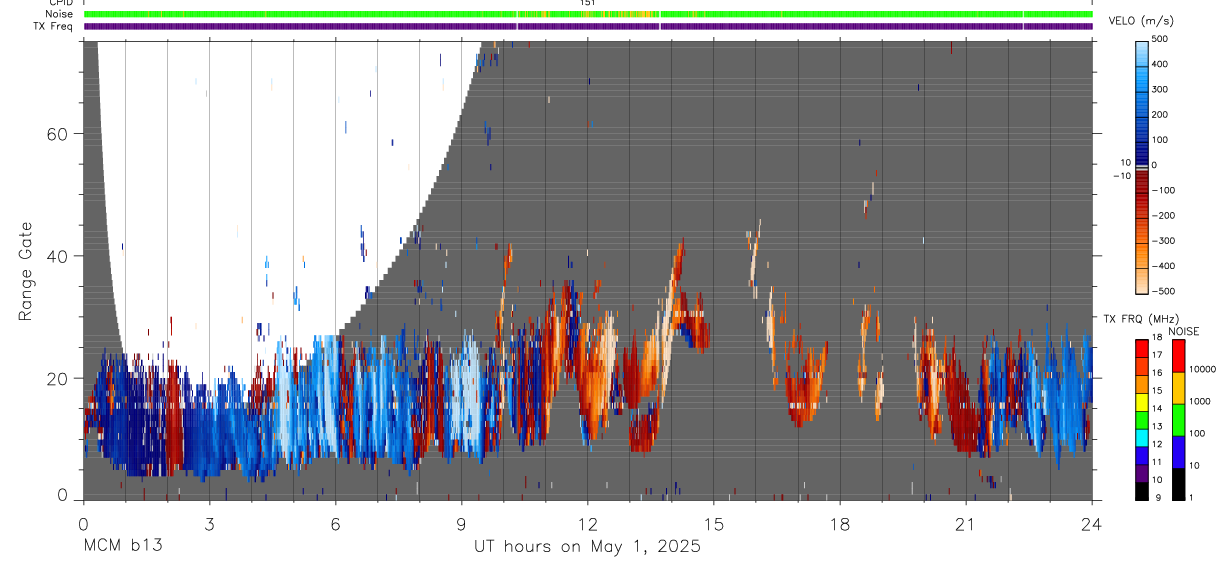Click the 'Range Gate' y-axis label

pyautogui.click(x=28, y=271)
